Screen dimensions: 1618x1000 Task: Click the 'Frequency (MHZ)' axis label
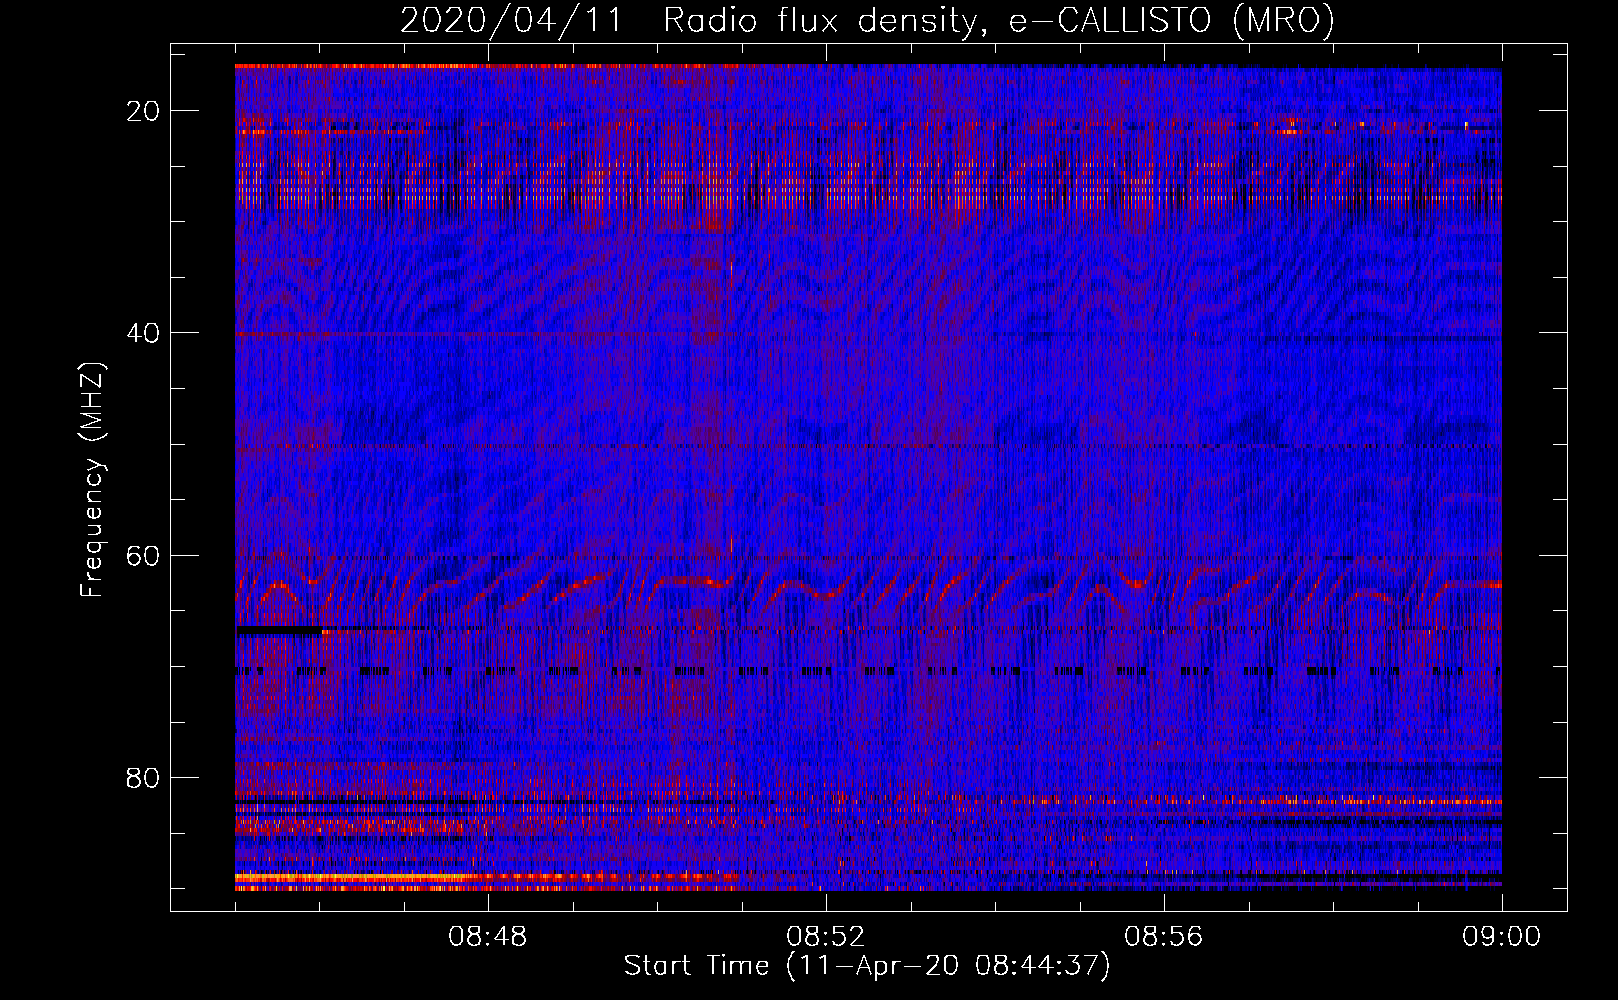[x=92, y=480]
